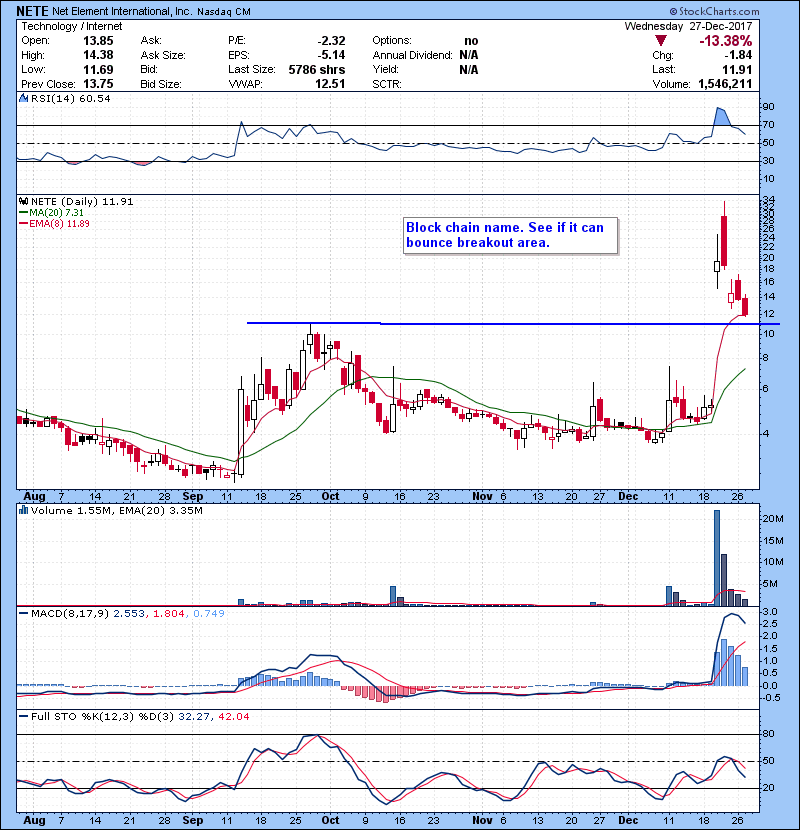Image resolution: width=800 pixels, height=830 pixels.
Task: Select the Low value 11.69
Action: (x=98, y=69)
